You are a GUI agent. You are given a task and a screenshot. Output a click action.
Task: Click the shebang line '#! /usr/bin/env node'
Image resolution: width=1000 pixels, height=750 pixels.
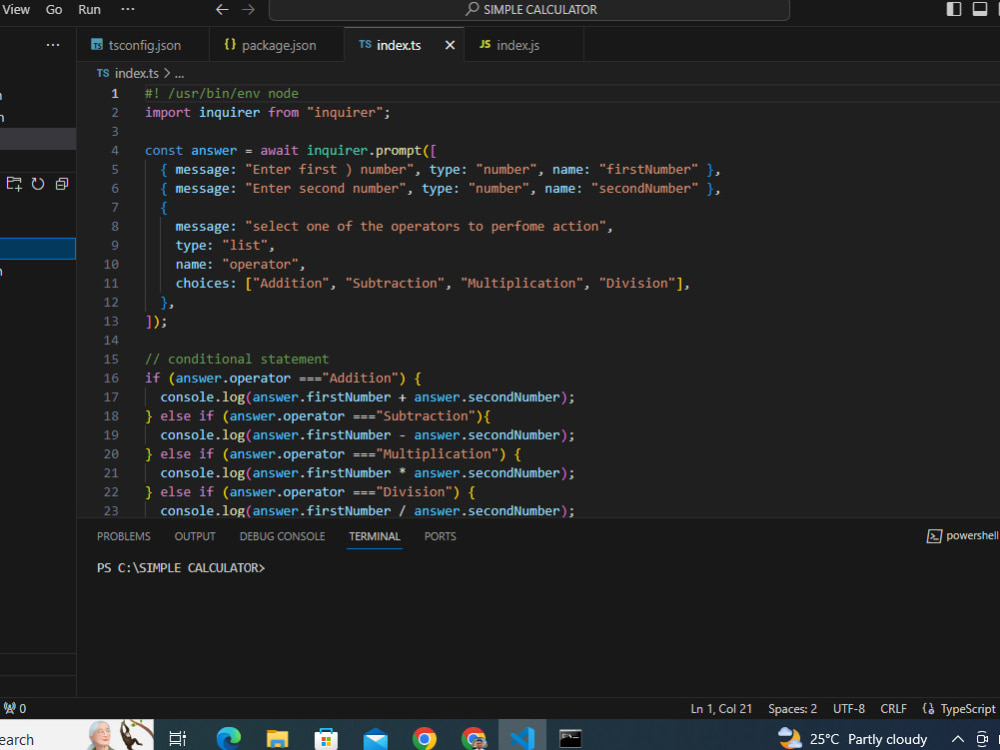click(x=221, y=94)
